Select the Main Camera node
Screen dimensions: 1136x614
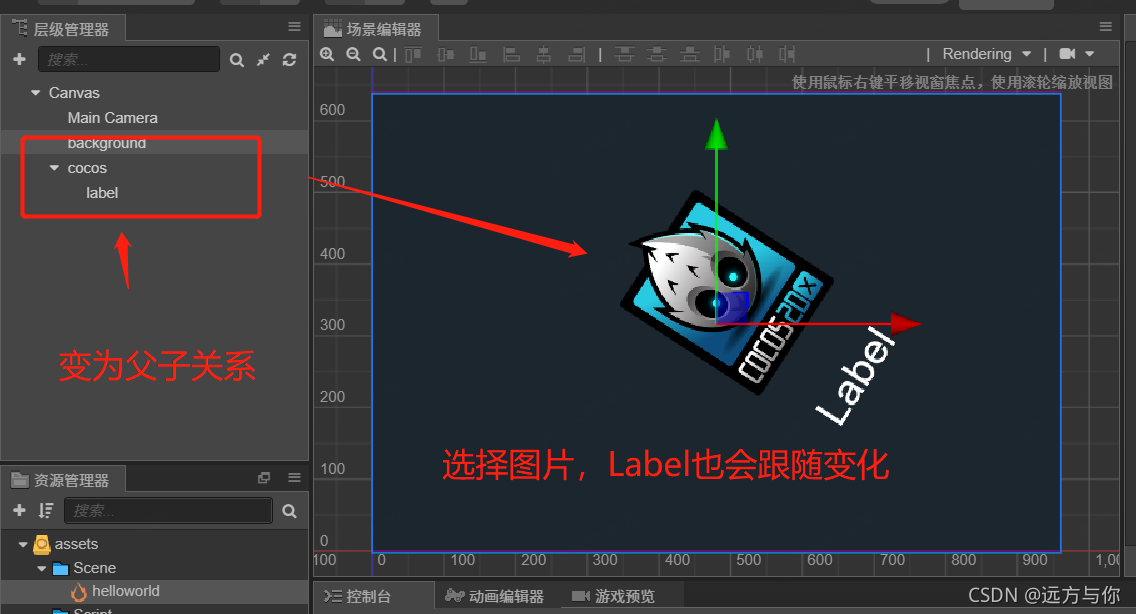(x=112, y=117)
